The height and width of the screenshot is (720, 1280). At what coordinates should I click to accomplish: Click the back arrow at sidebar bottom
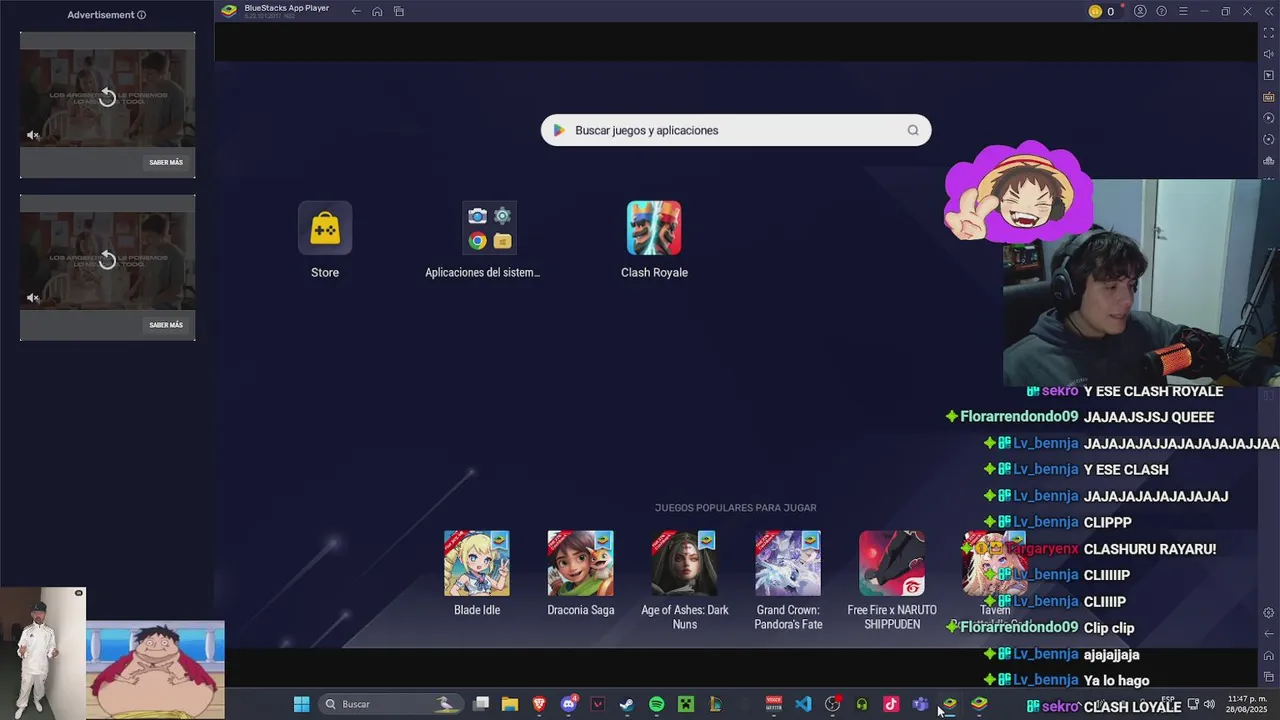(1269, 634)
